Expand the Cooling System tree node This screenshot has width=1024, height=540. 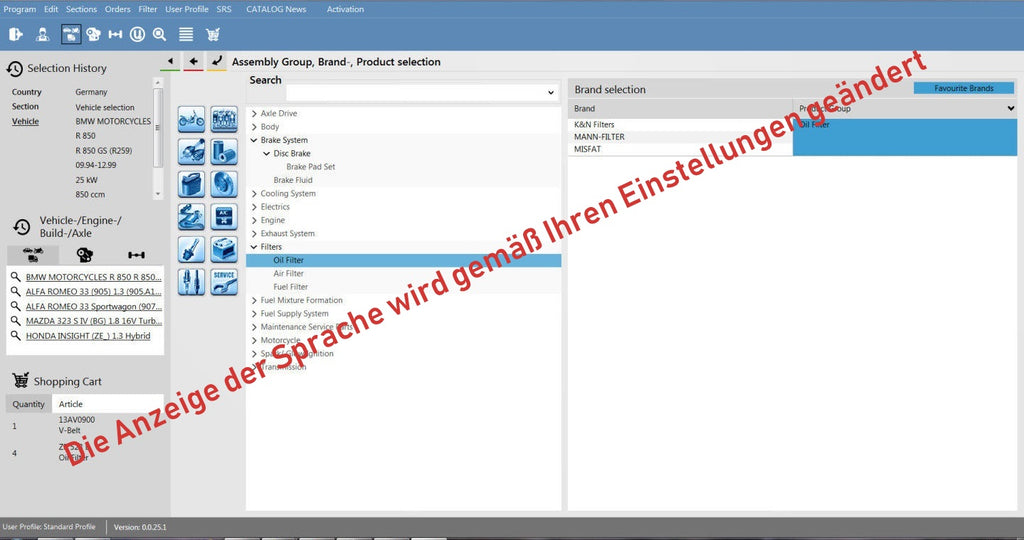(254, 194)
